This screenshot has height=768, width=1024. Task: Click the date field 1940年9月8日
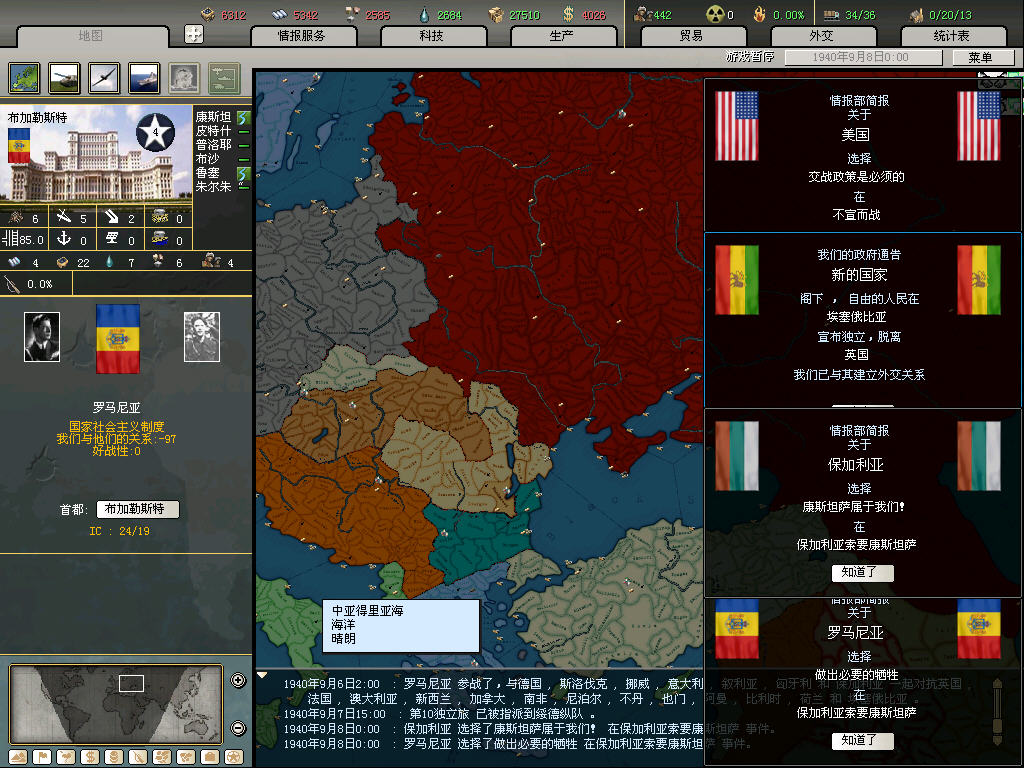point(863,57)
